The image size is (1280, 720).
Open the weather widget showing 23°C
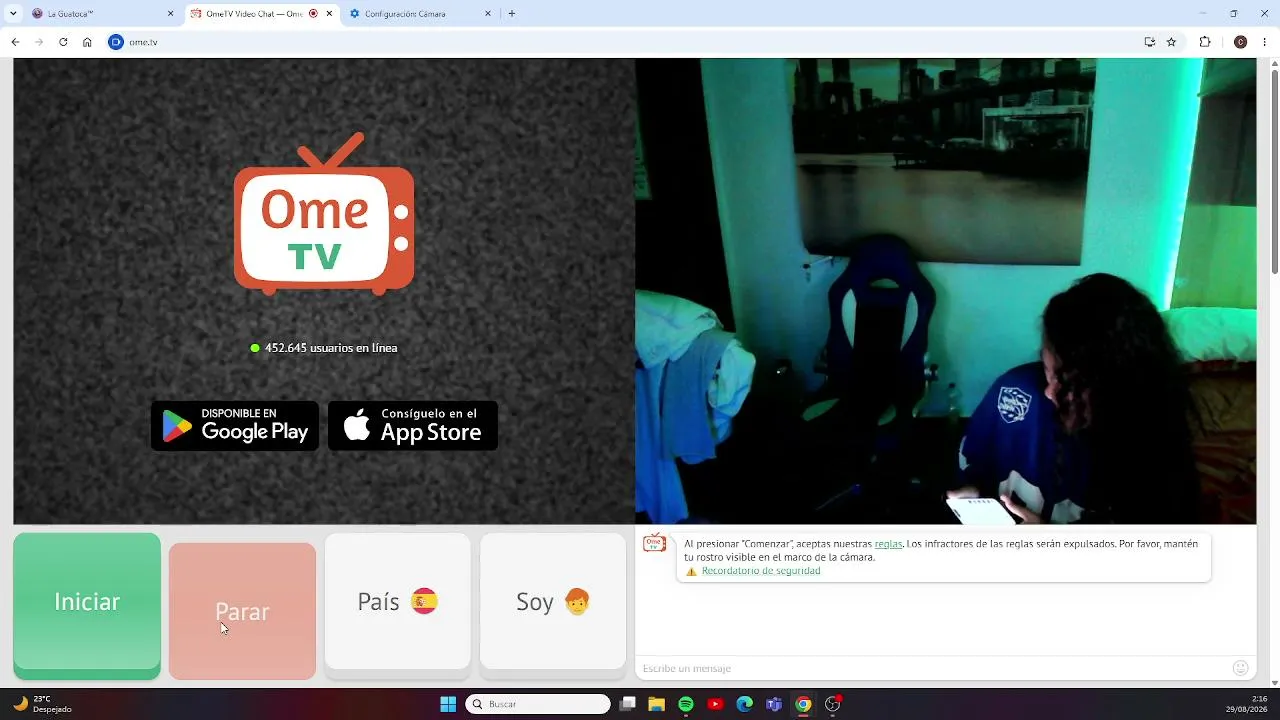pos(42,704)
